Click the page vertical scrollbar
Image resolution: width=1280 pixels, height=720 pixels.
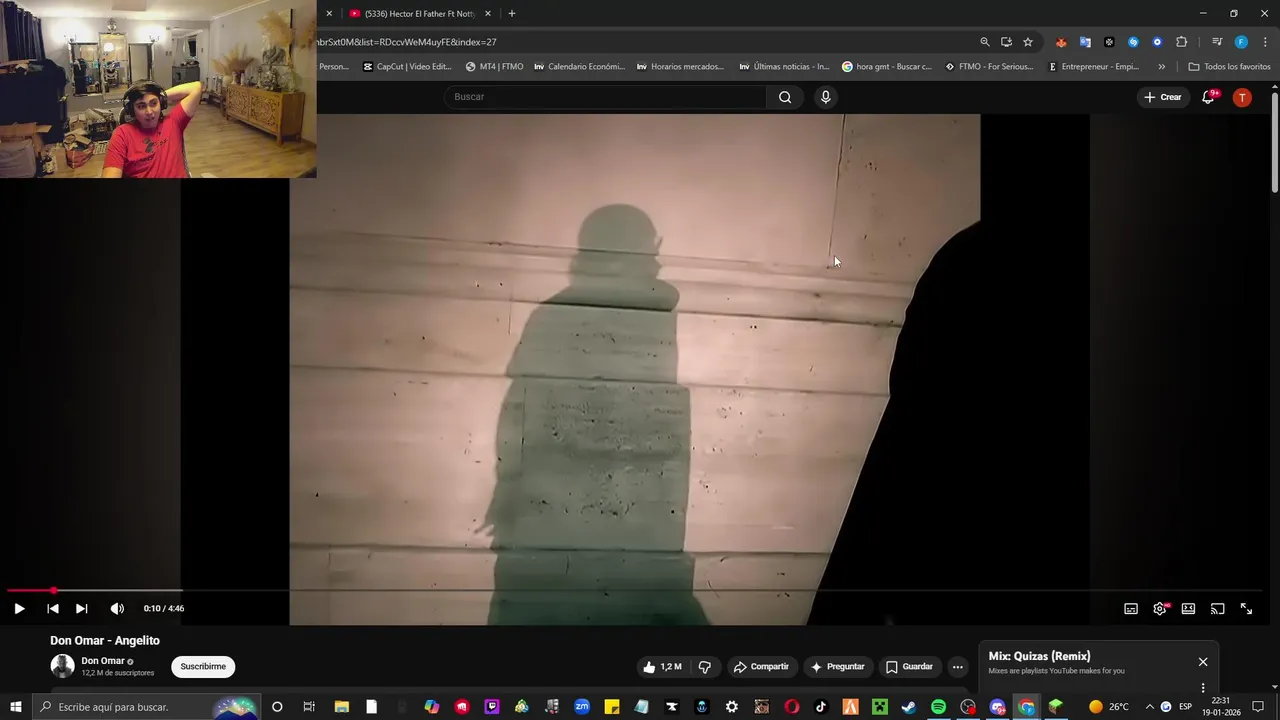(x=1275, y=140)
